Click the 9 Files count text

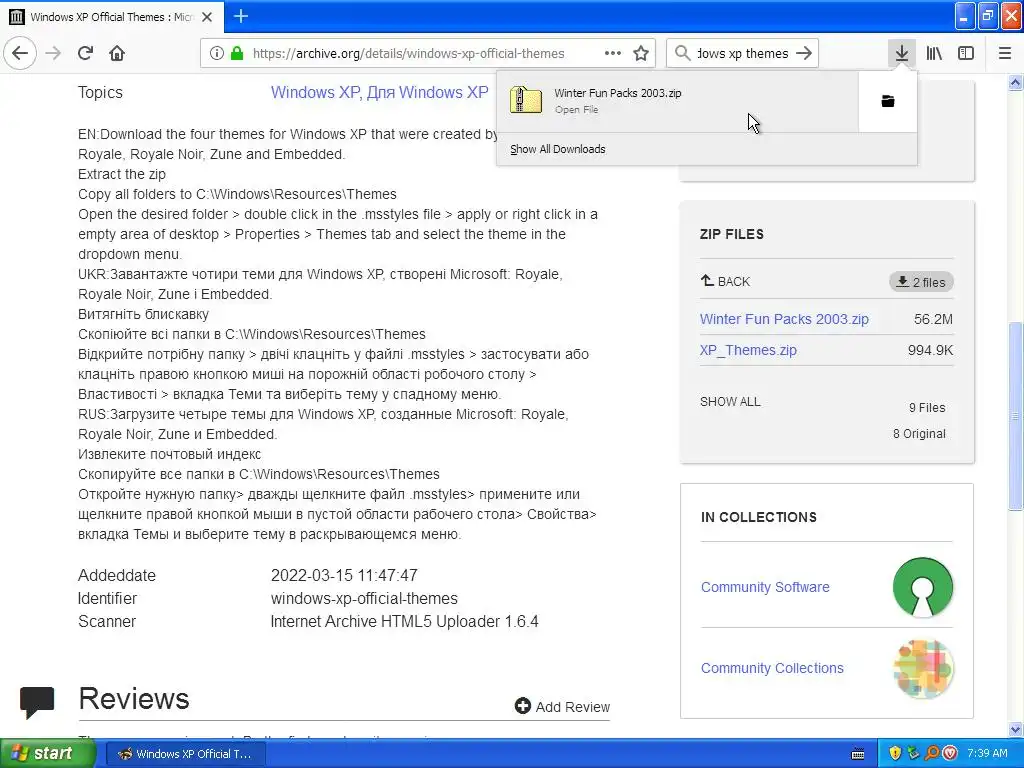point(927,408)
